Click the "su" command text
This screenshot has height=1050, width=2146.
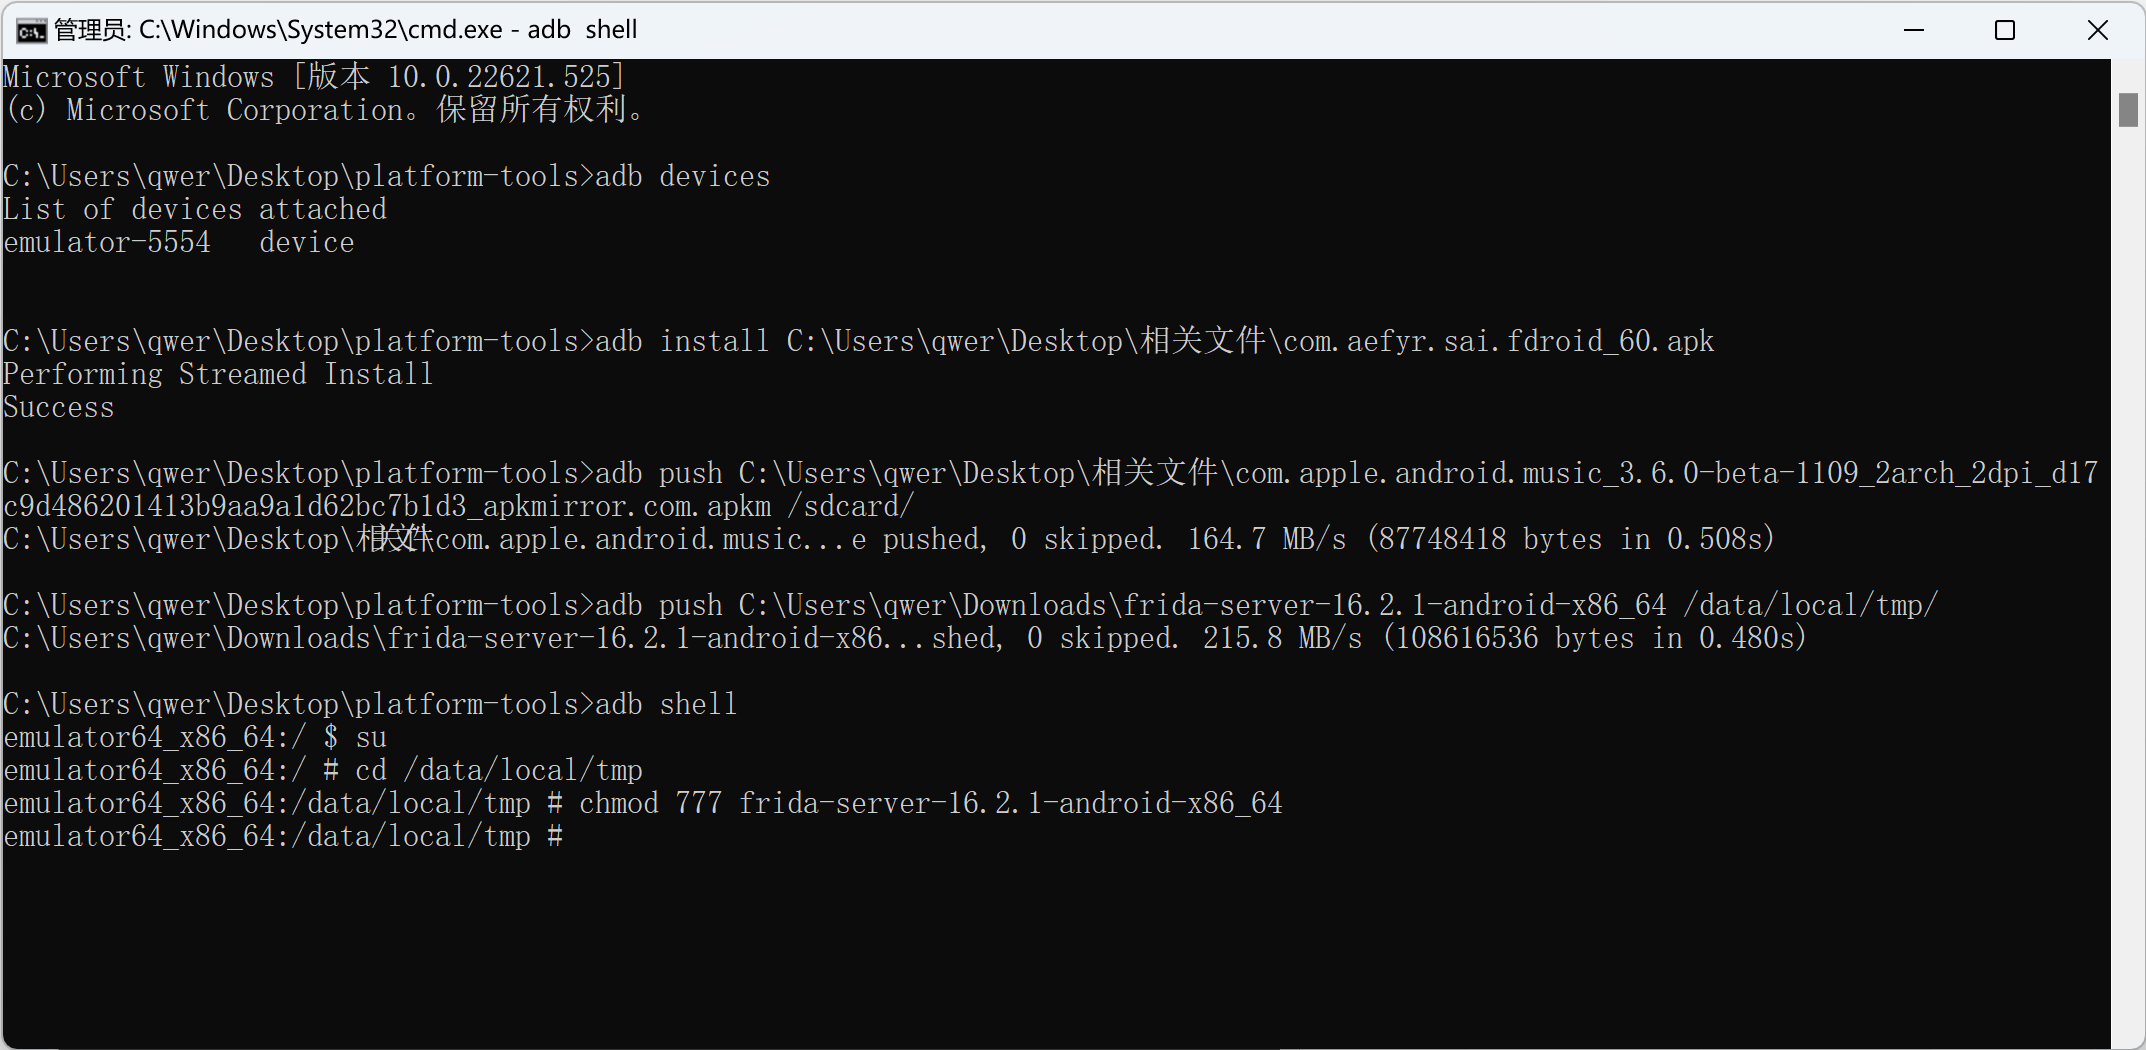371,738
